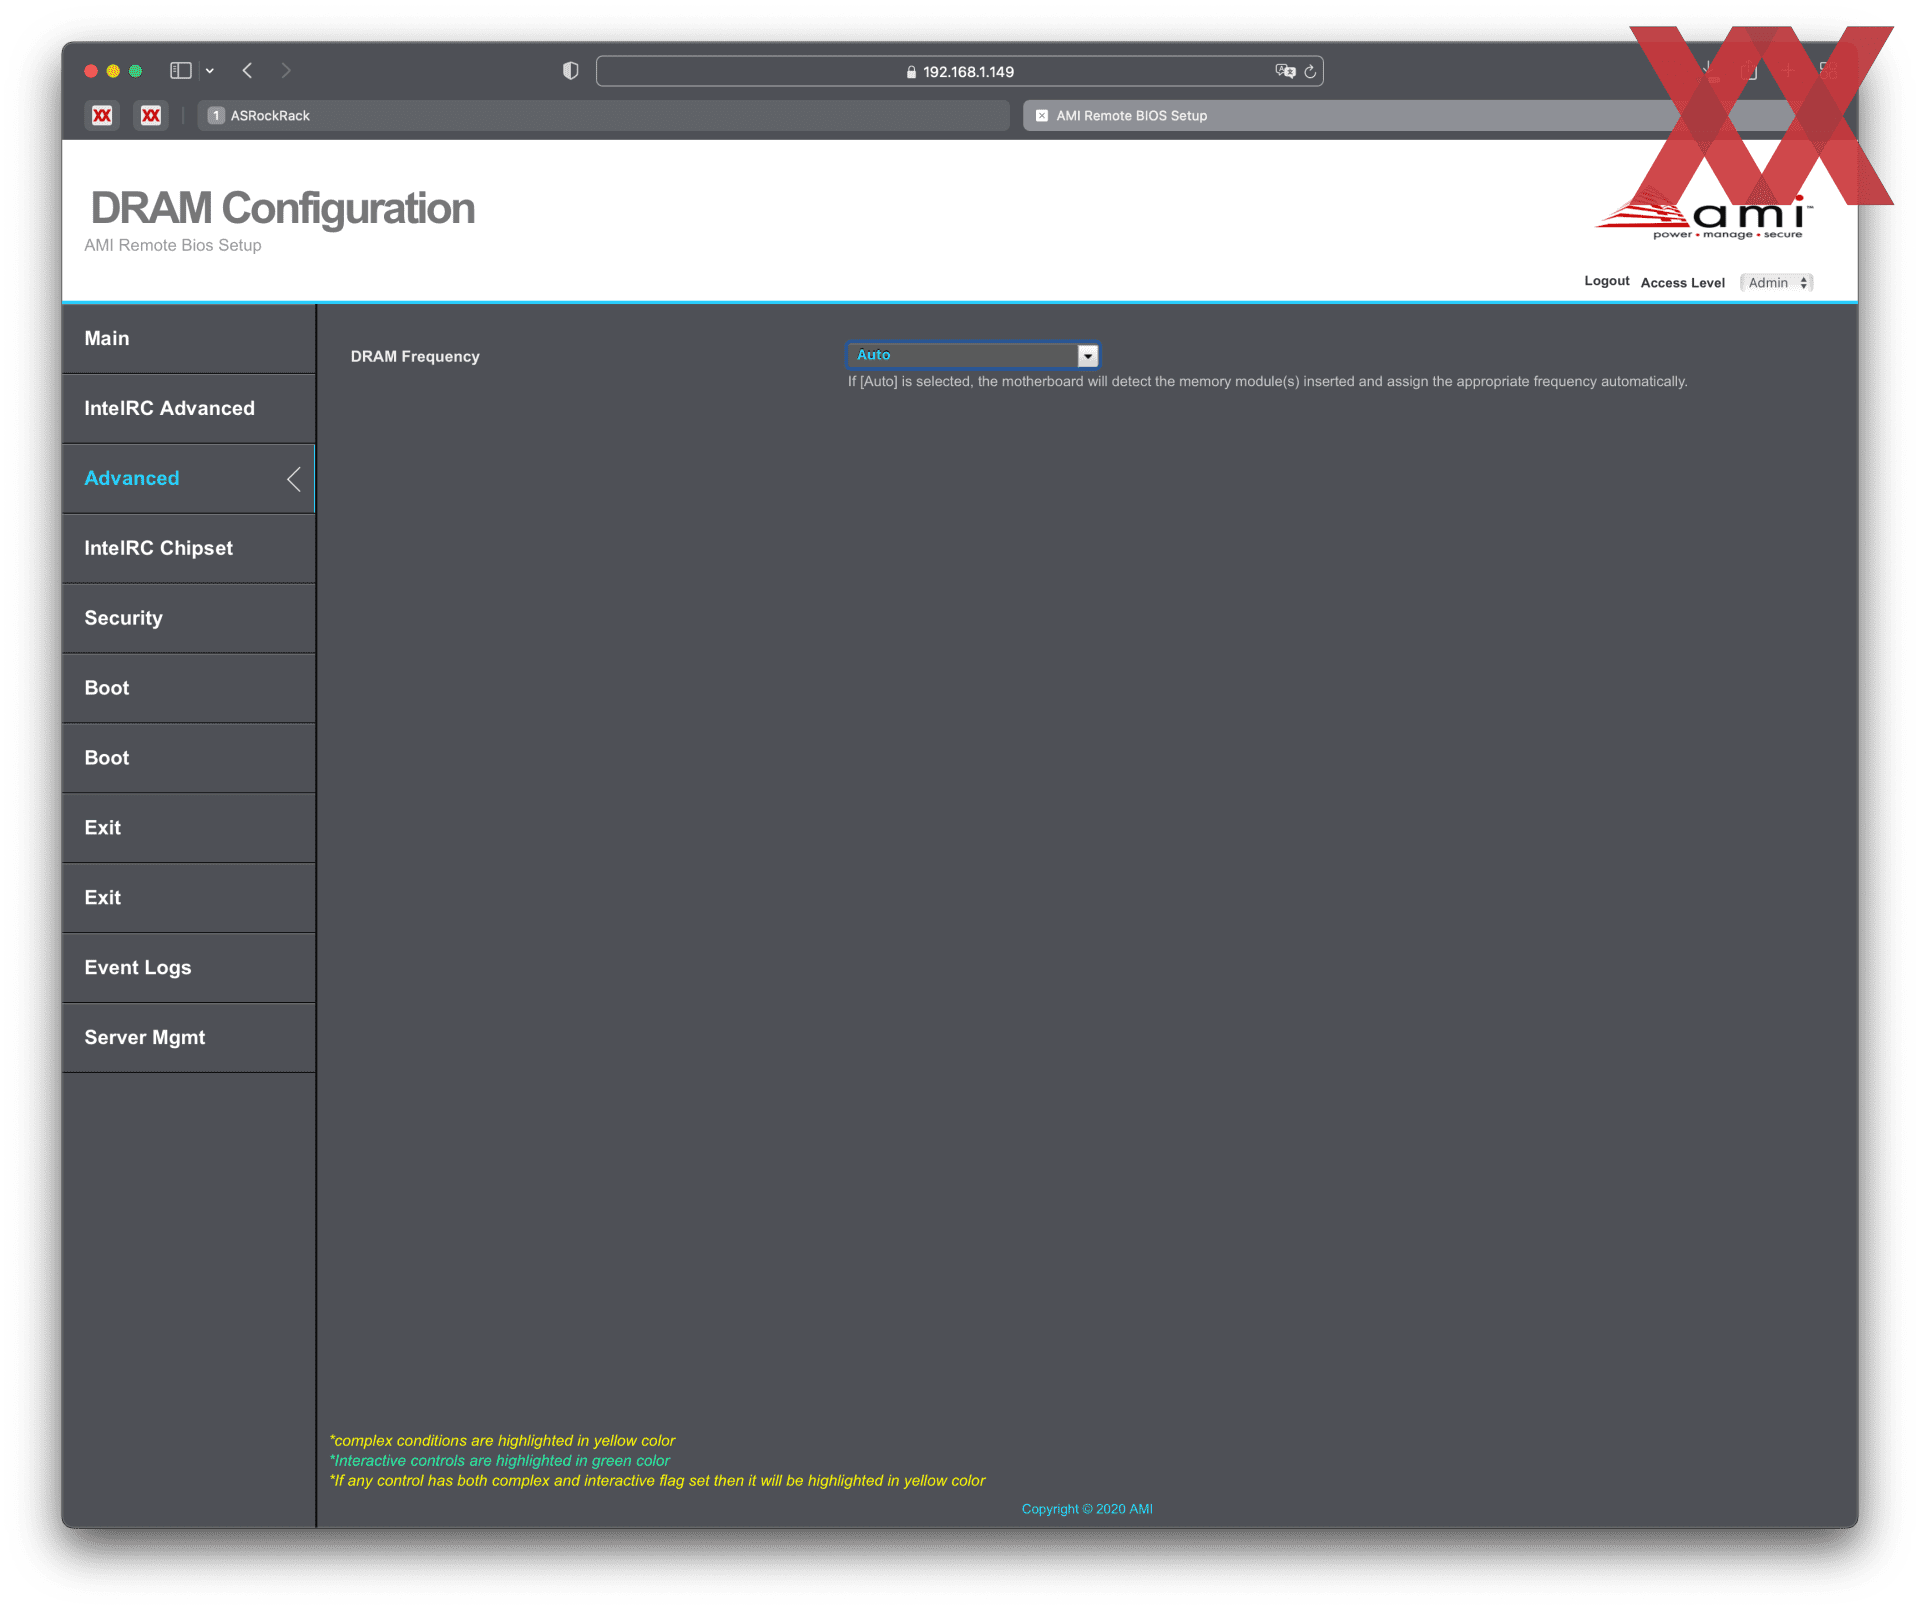1920x1610 pixels.
Task: Click the translate icon in the address bar
Action: click(1285, 71)
